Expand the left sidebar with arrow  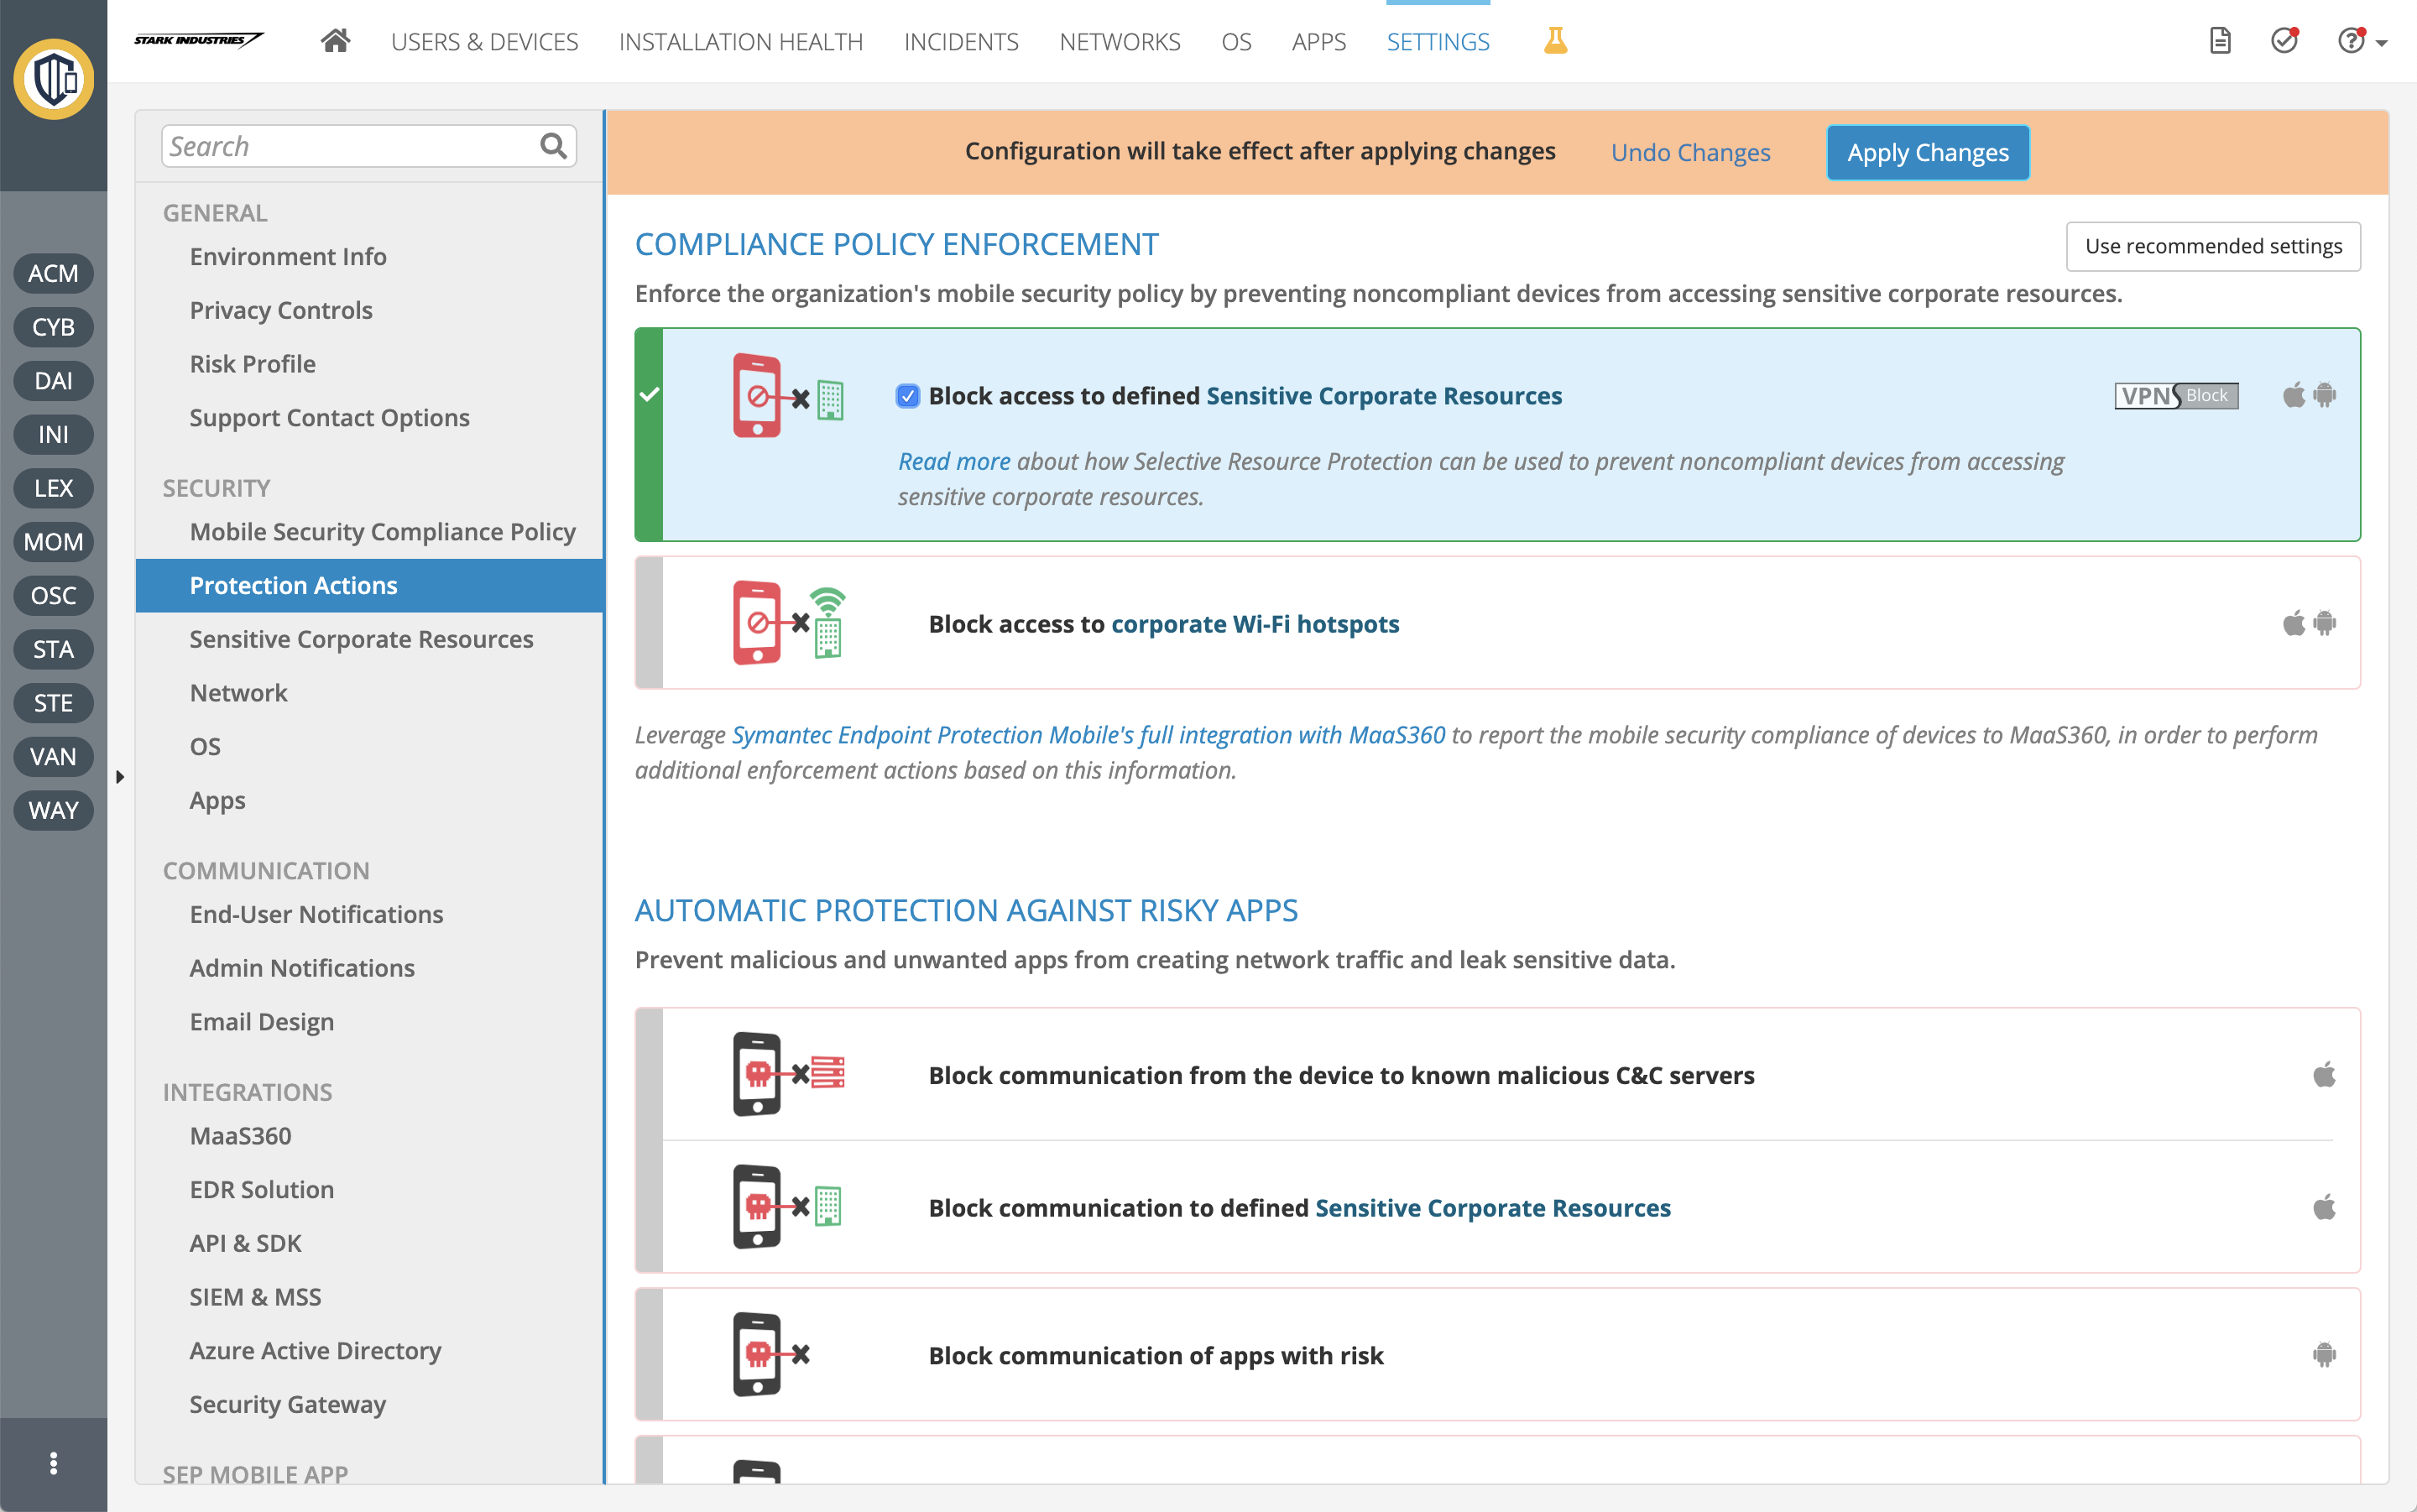click(120, 777)
